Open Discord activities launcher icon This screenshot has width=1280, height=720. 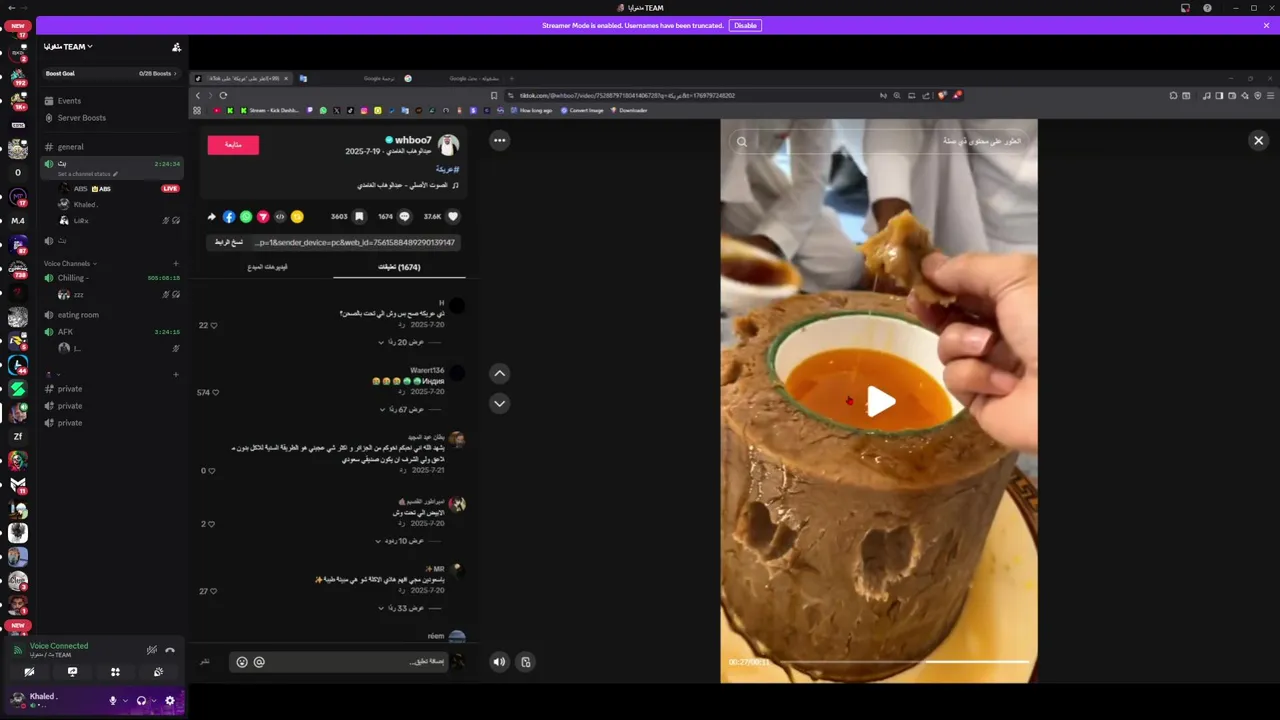(x=115, y=672)
